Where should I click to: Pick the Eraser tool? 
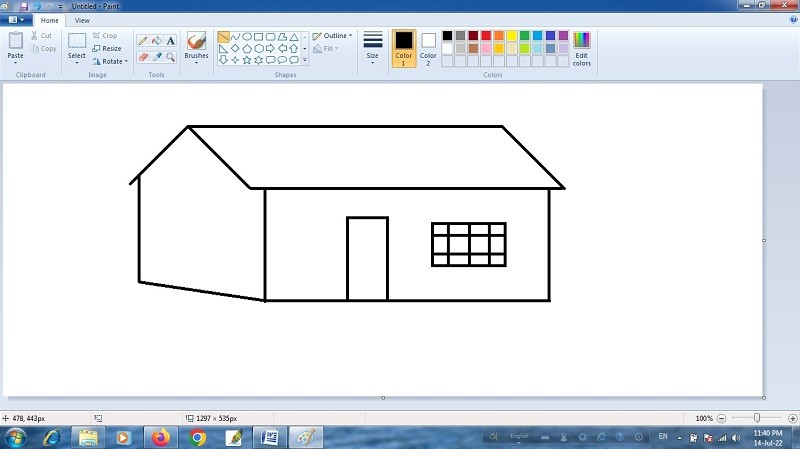click(142, 57)
